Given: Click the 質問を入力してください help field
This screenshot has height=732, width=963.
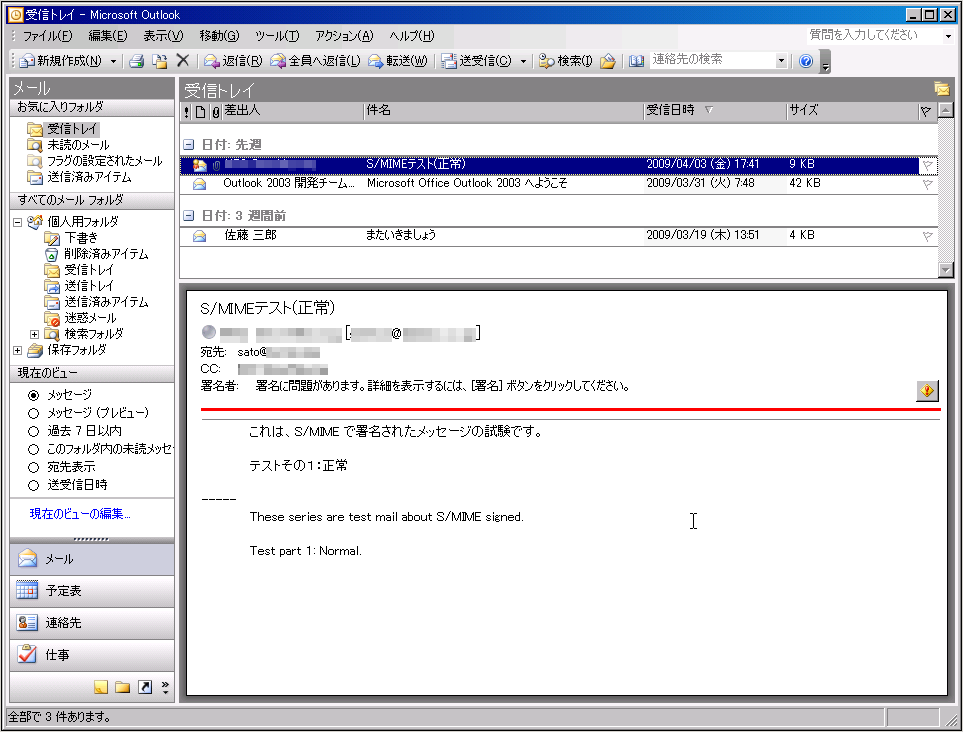Looking at the screenshot, I should 873,35.
